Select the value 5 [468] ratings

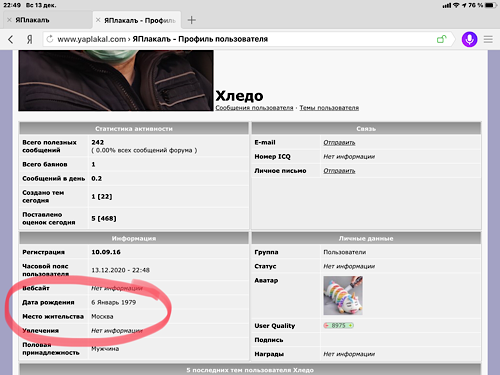point(104,219)
